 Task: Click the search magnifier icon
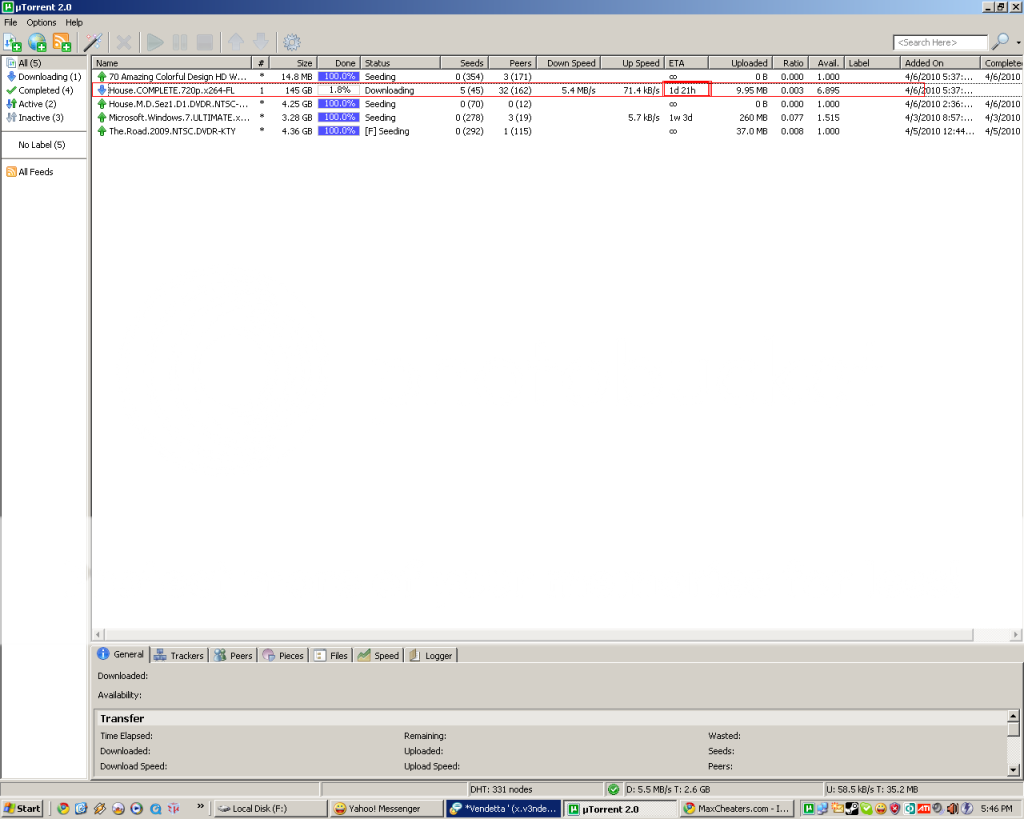click(x=998, y=42)
